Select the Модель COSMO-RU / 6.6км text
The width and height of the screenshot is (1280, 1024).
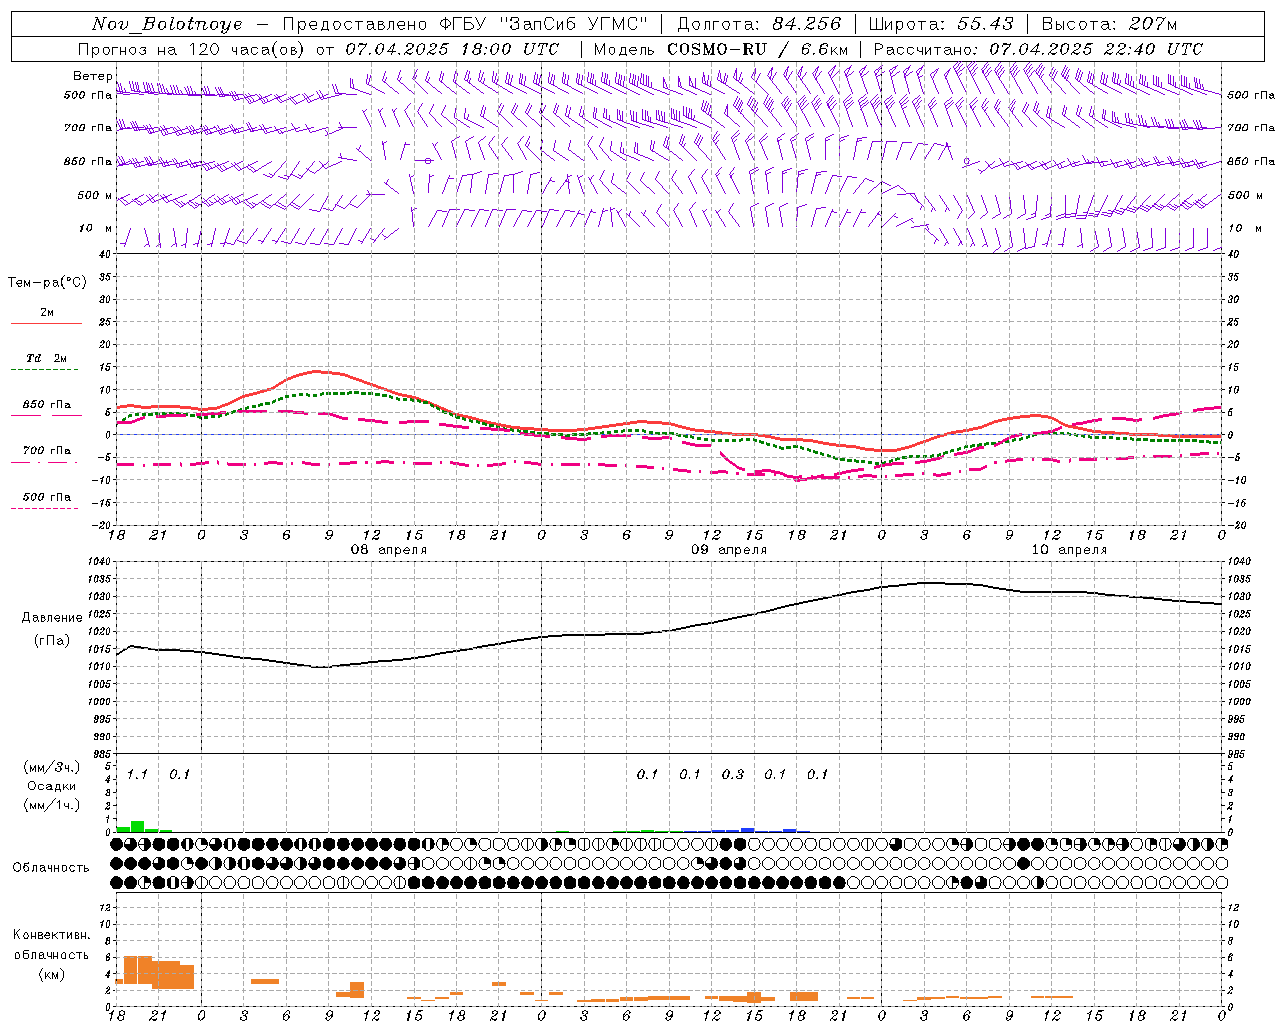pos(721,49)
